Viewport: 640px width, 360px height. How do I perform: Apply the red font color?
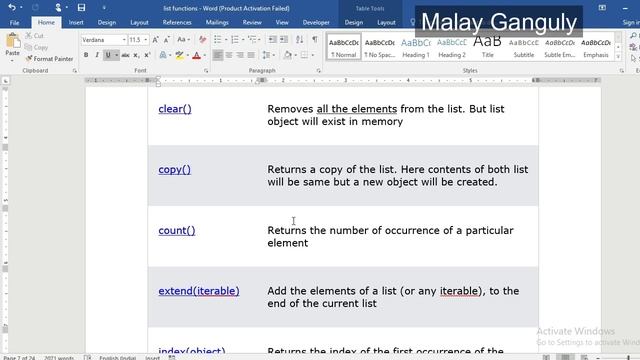[x=196, y=55]
